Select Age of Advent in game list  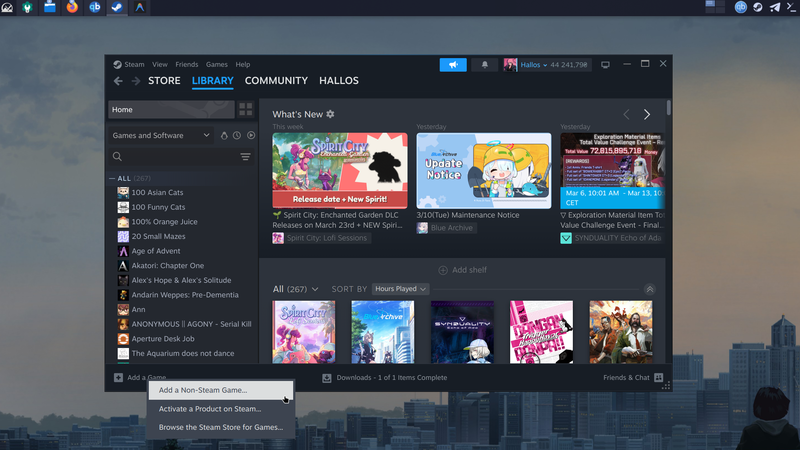tap(156, 251)
